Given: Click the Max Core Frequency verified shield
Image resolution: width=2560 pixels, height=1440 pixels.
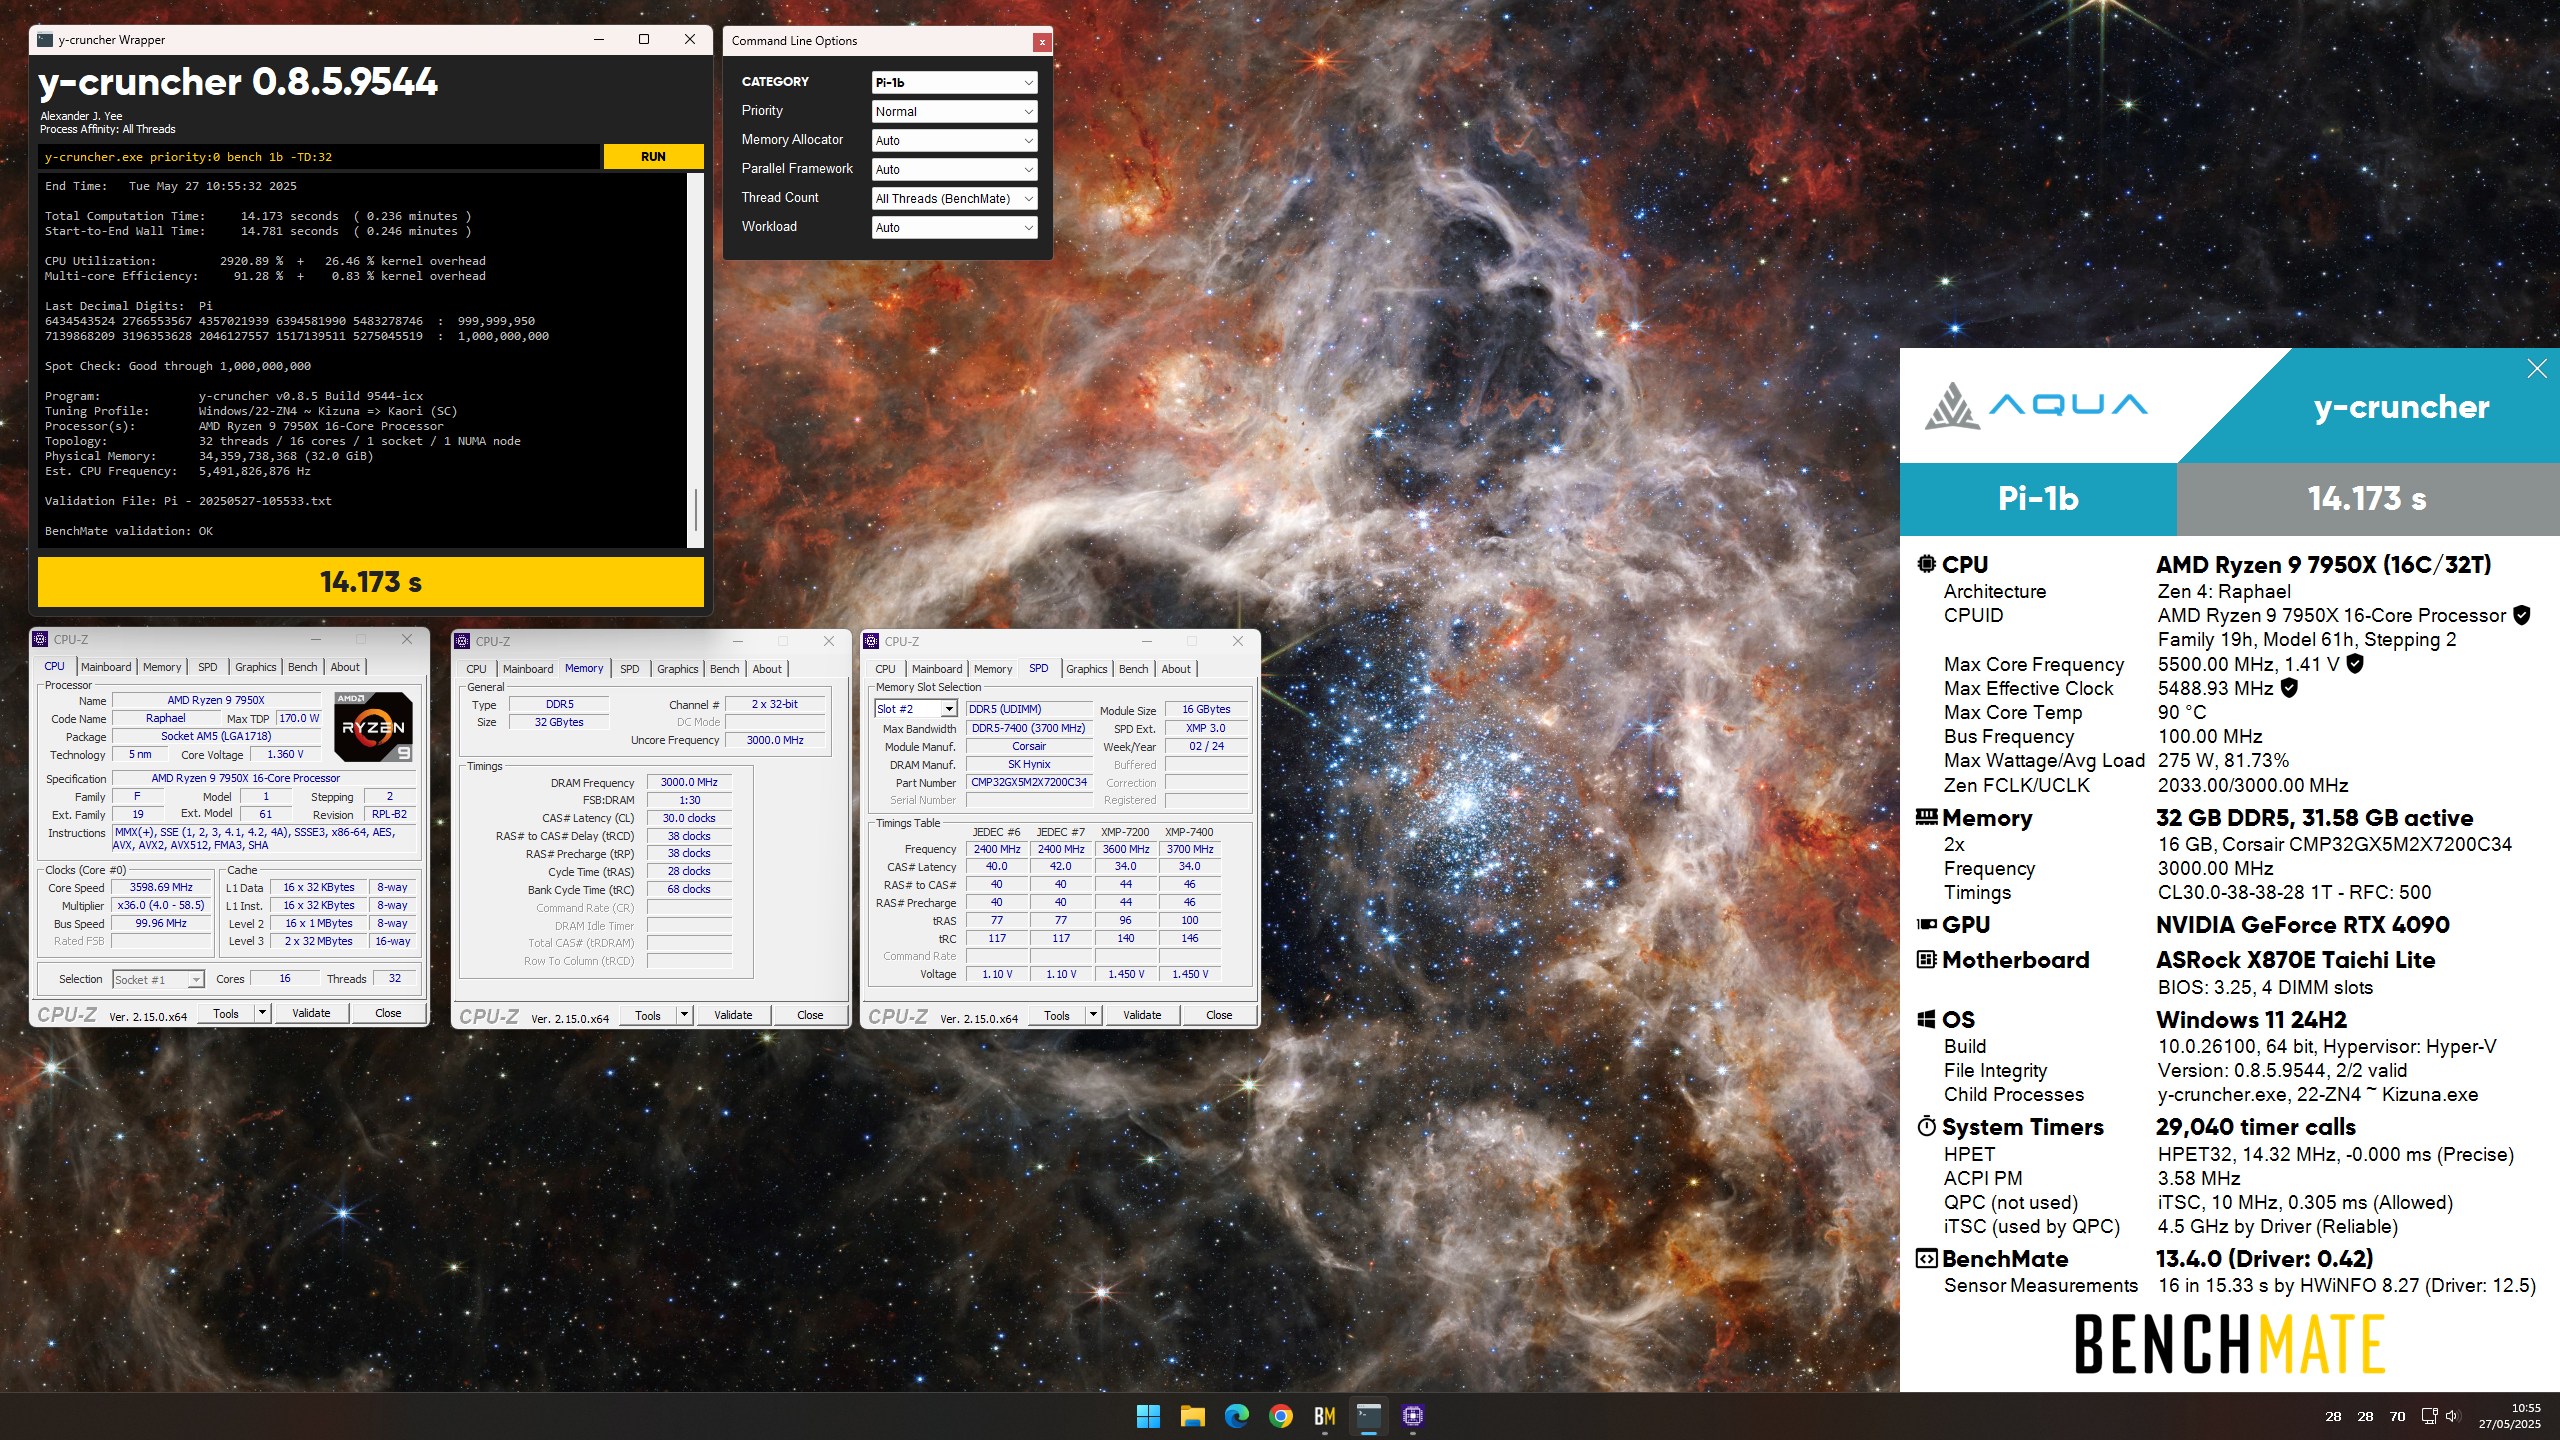Looking at the screenshot, I should (2355, 664).
